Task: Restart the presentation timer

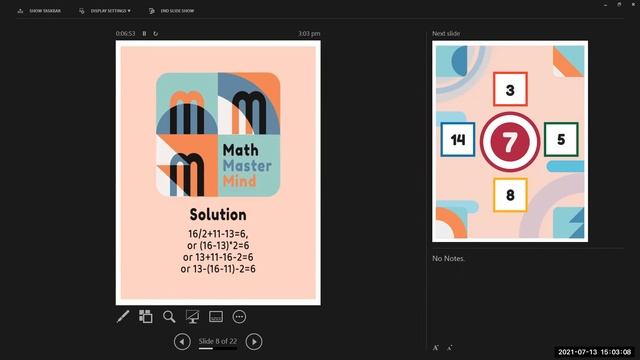Action: (156, 33)
